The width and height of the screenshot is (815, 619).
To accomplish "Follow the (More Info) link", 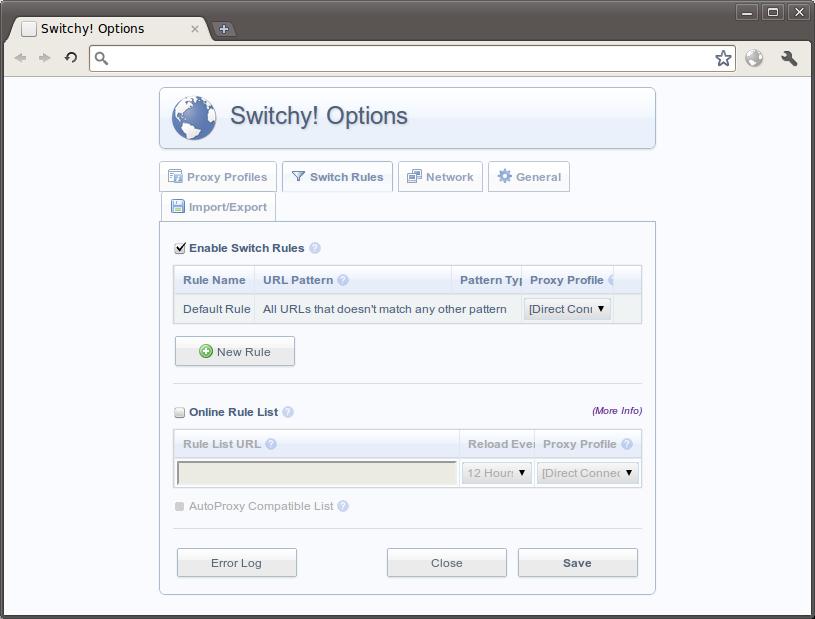I will pyautogui.click(x=617, y=411).
